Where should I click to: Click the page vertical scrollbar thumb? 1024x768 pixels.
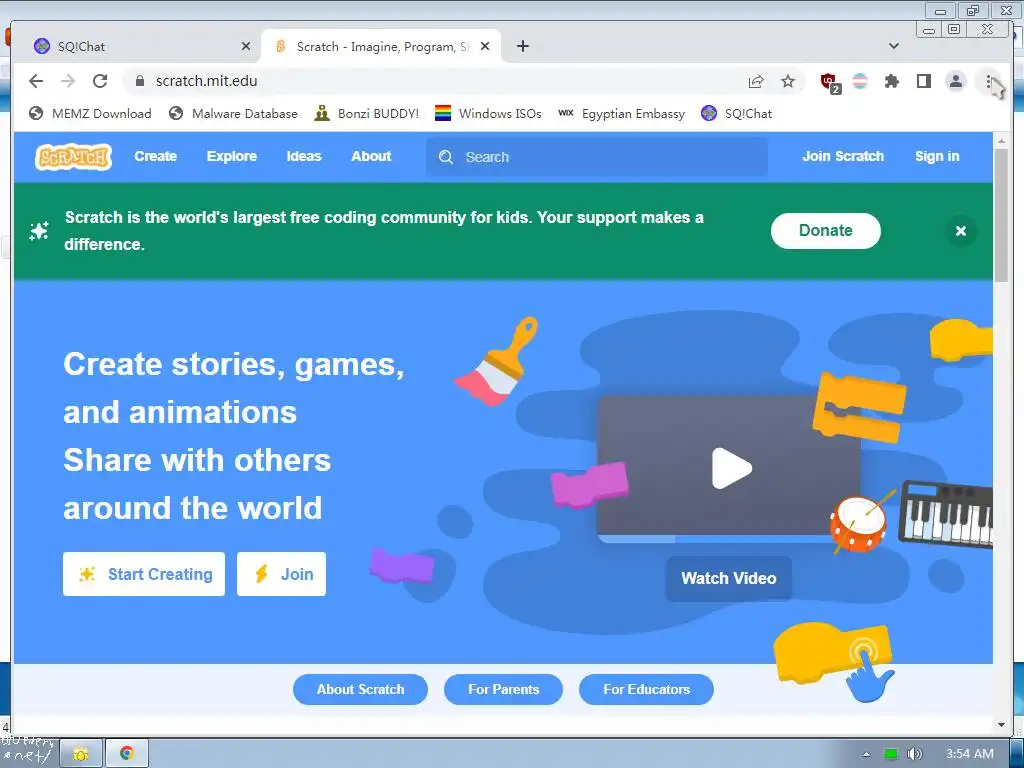coord(1001,216)
